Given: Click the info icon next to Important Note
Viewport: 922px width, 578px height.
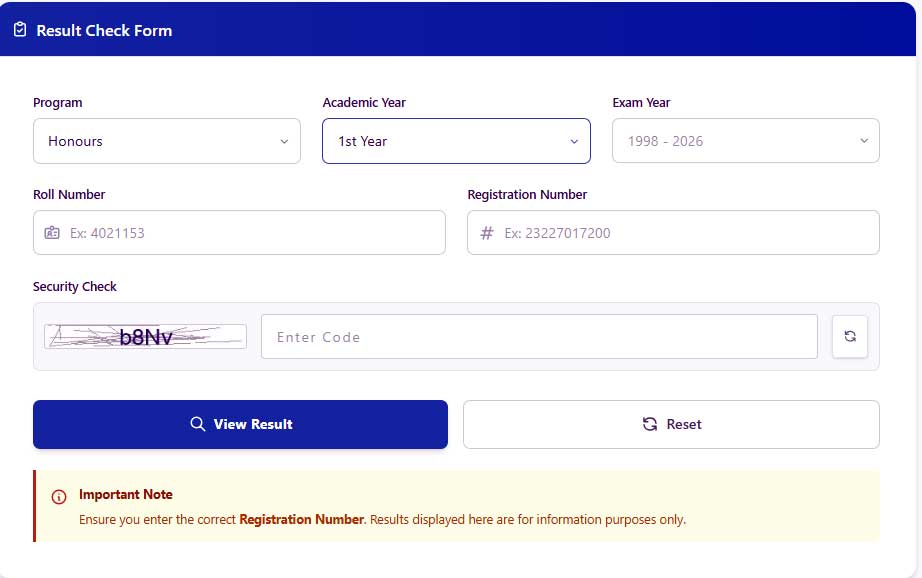Looking at the screenshot, I should pyautogui.click(x=58, y=496).
